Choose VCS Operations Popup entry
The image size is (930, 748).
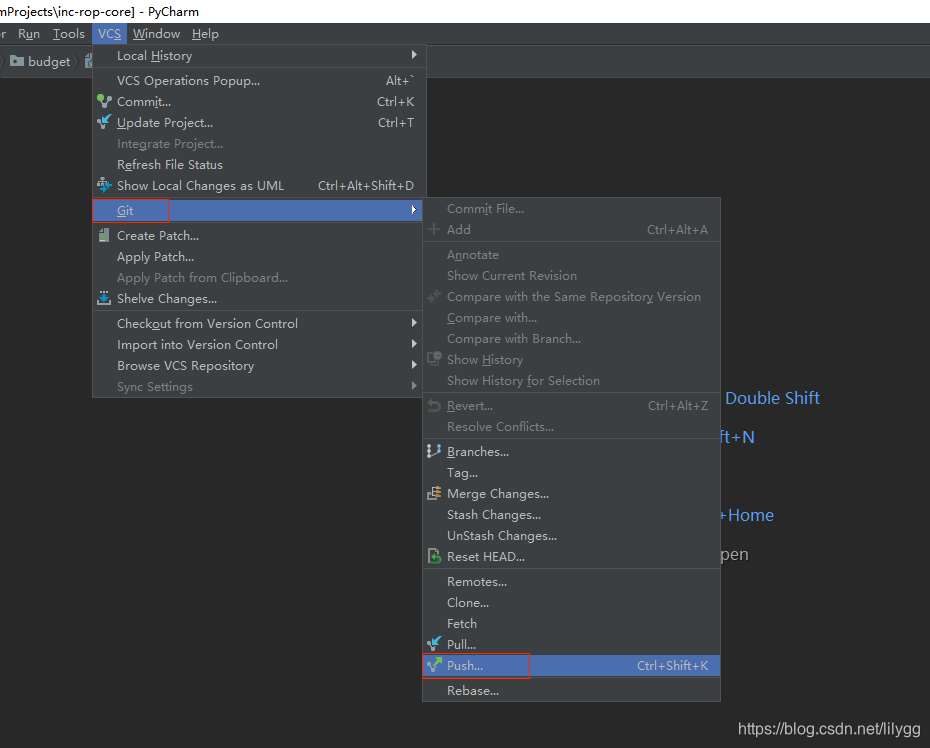click(x=259, y=81)
